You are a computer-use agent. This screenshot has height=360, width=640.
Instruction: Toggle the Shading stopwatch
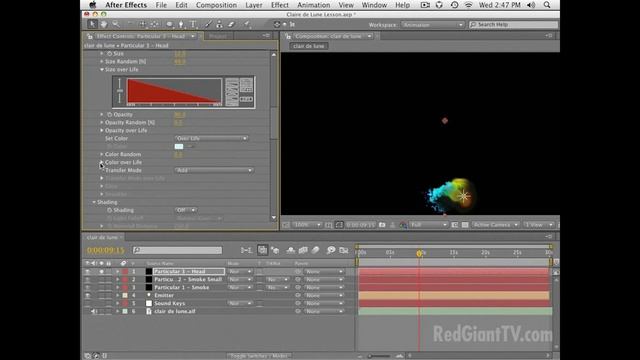[x=109, y=210]
